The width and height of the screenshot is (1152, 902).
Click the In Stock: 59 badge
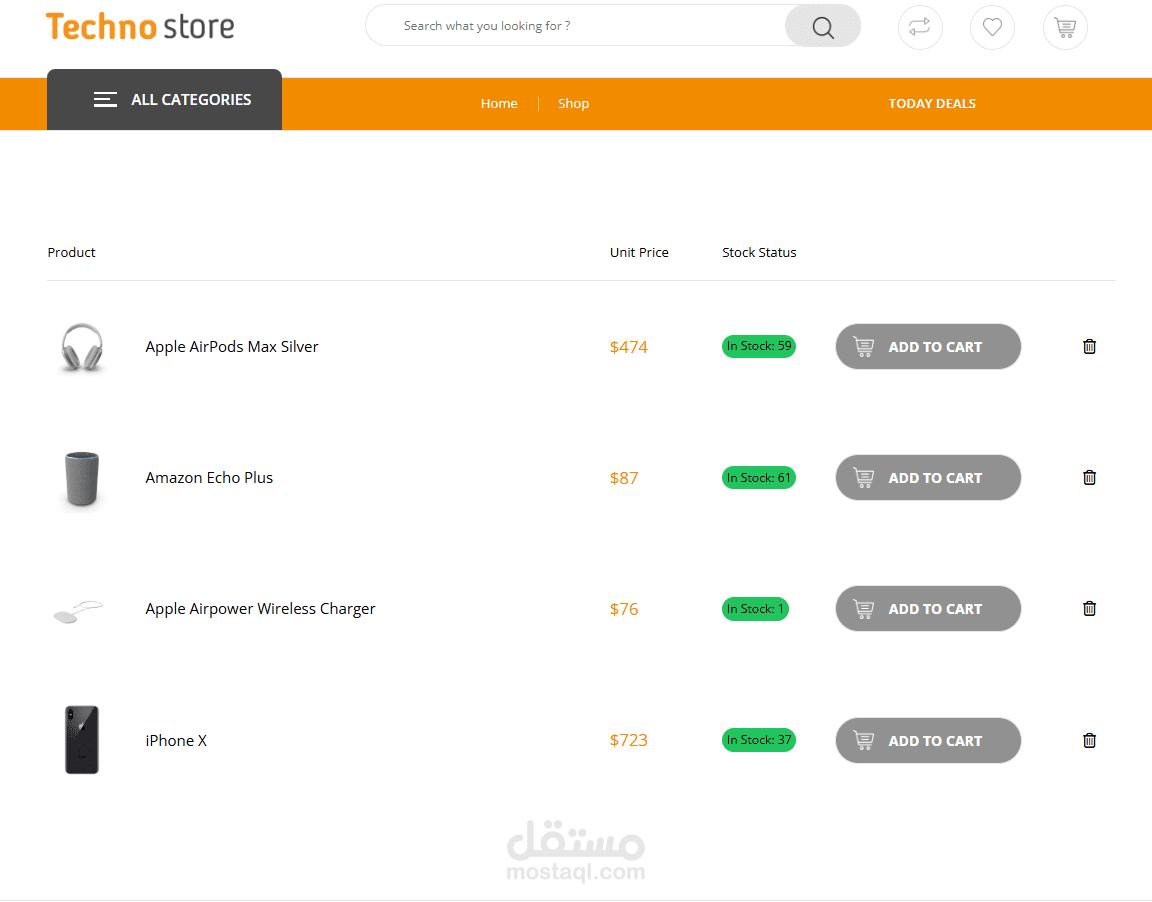(759, 346)
